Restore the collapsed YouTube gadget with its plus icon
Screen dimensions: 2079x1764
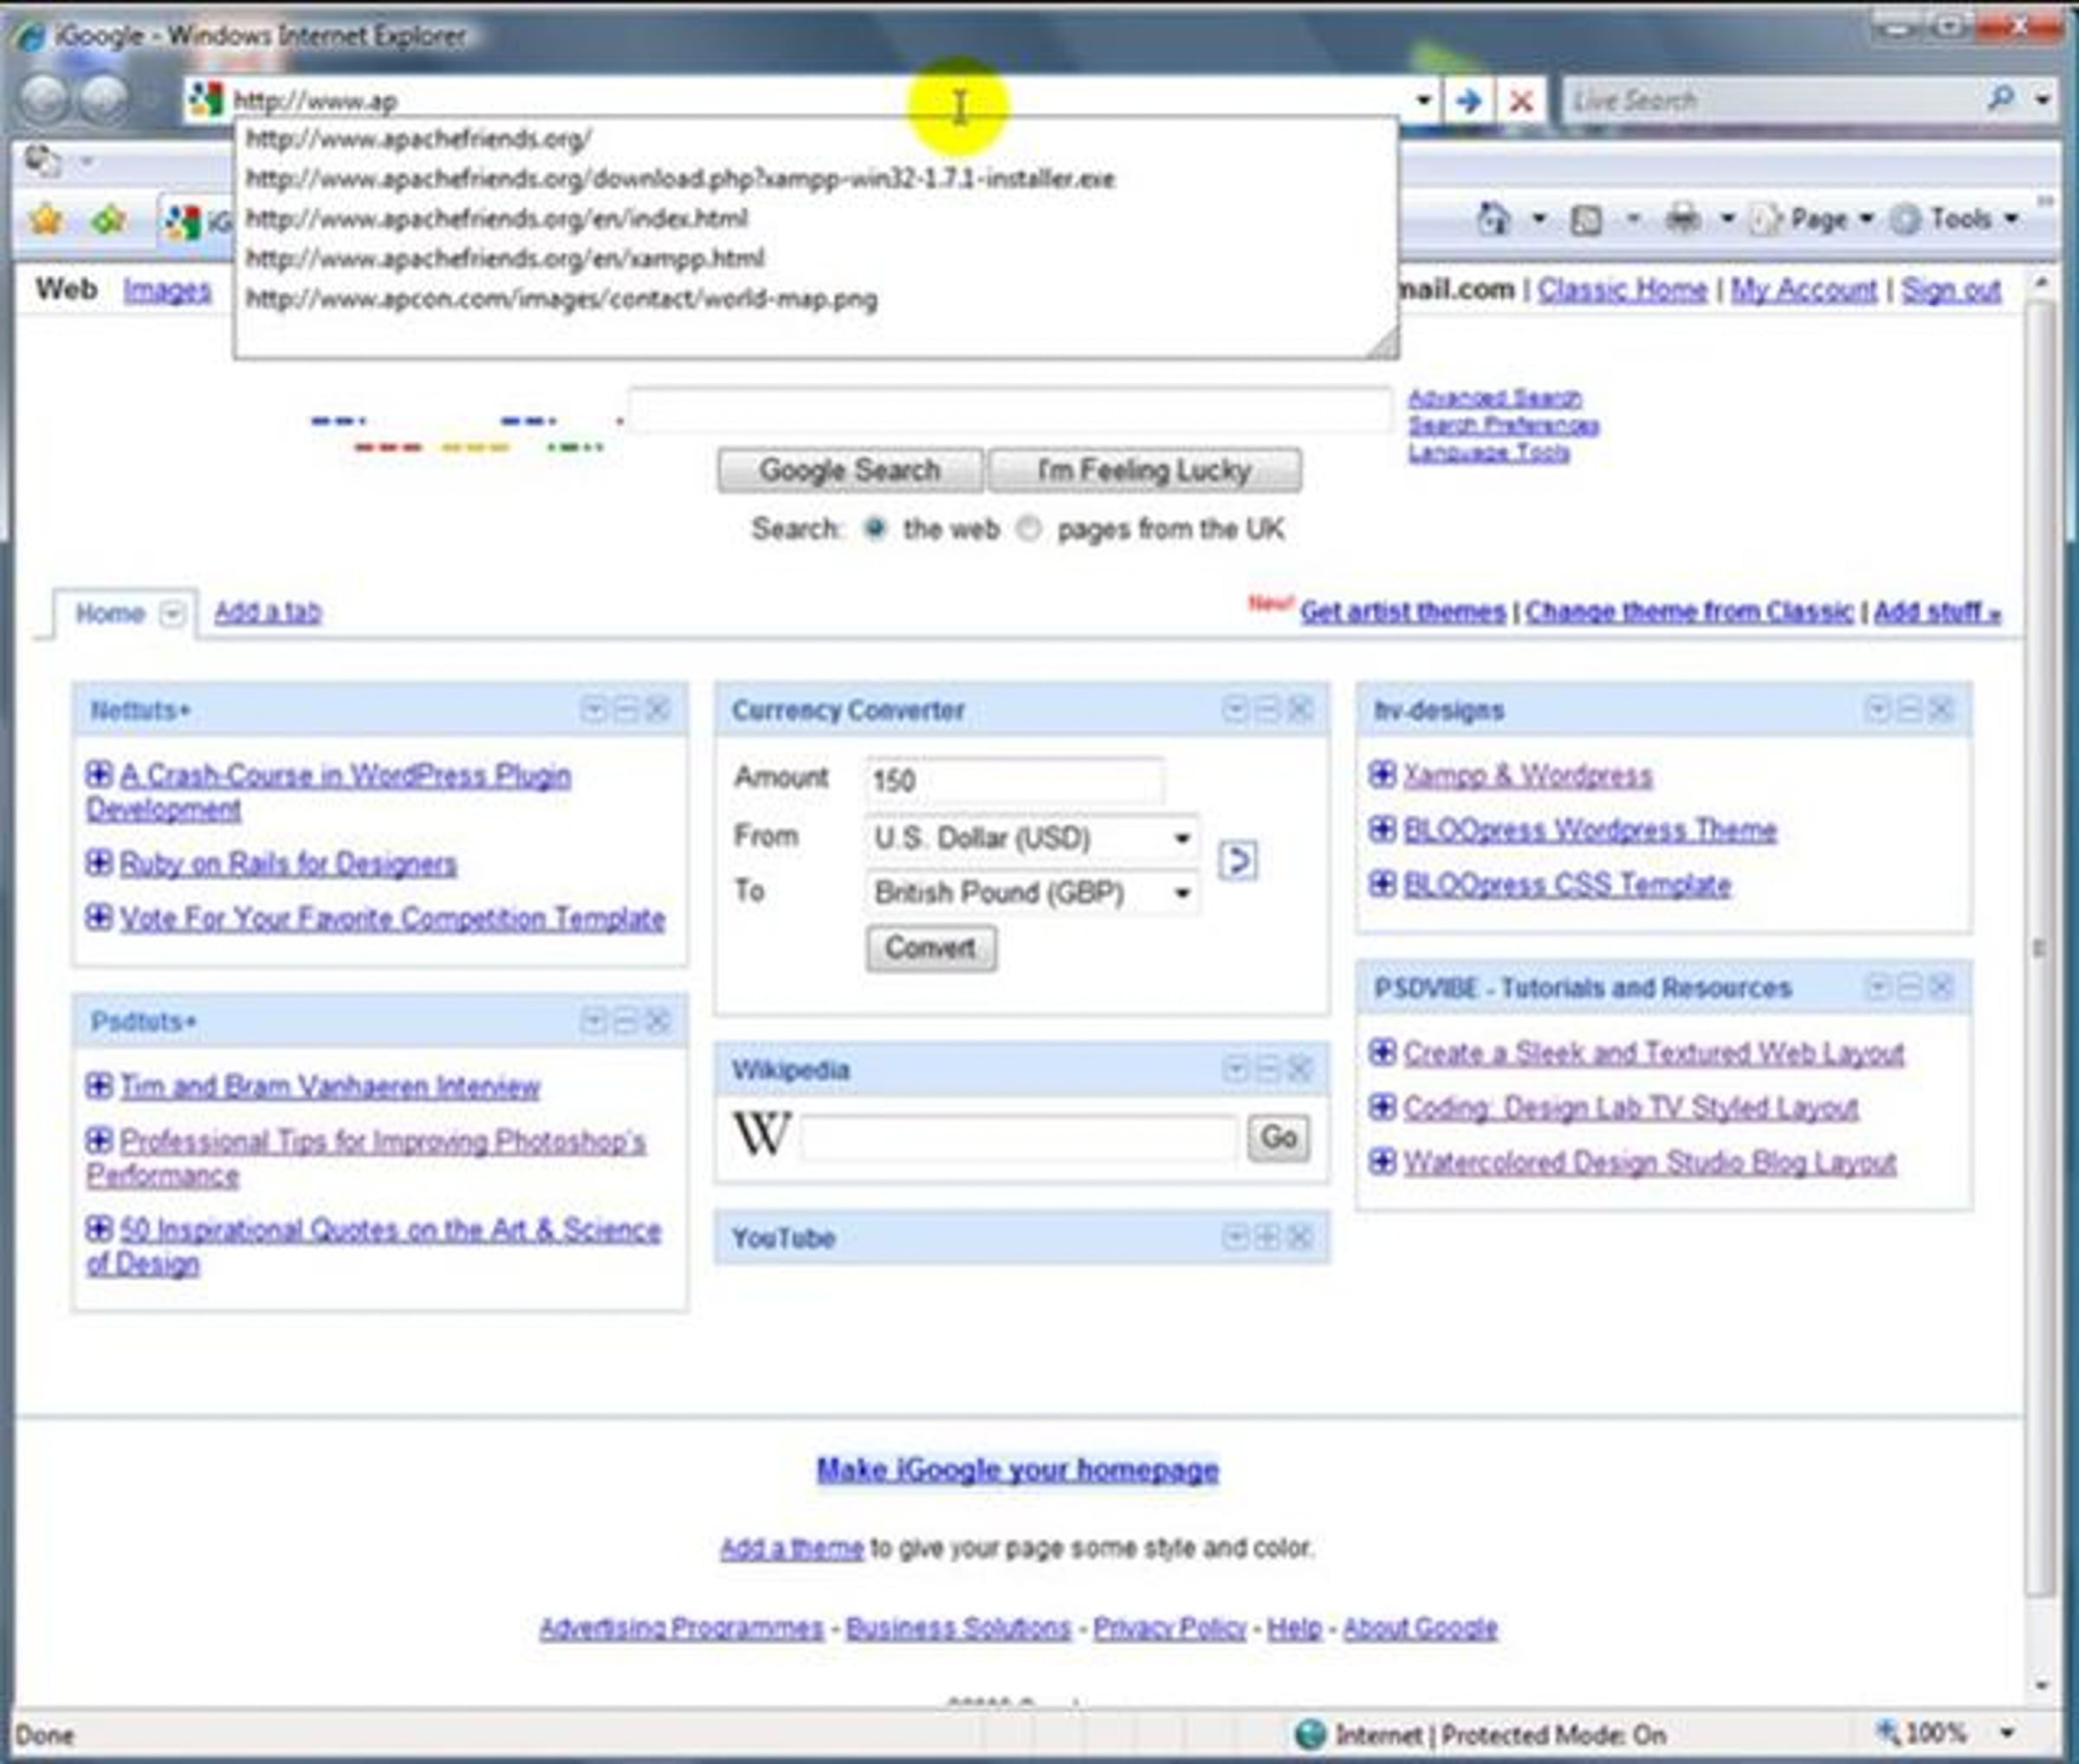click(1267, 1238)
